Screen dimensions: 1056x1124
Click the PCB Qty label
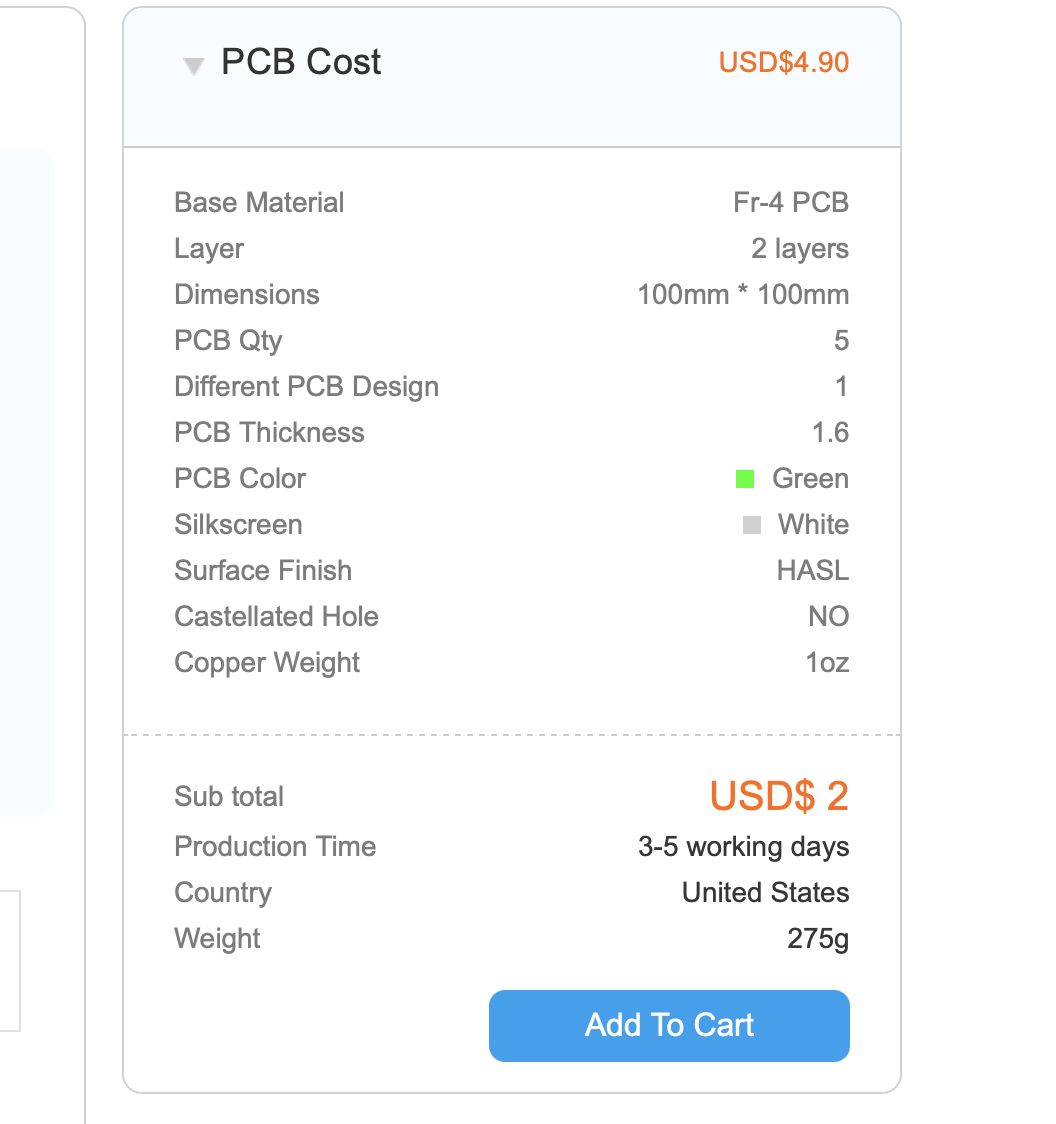click(228, 341)
